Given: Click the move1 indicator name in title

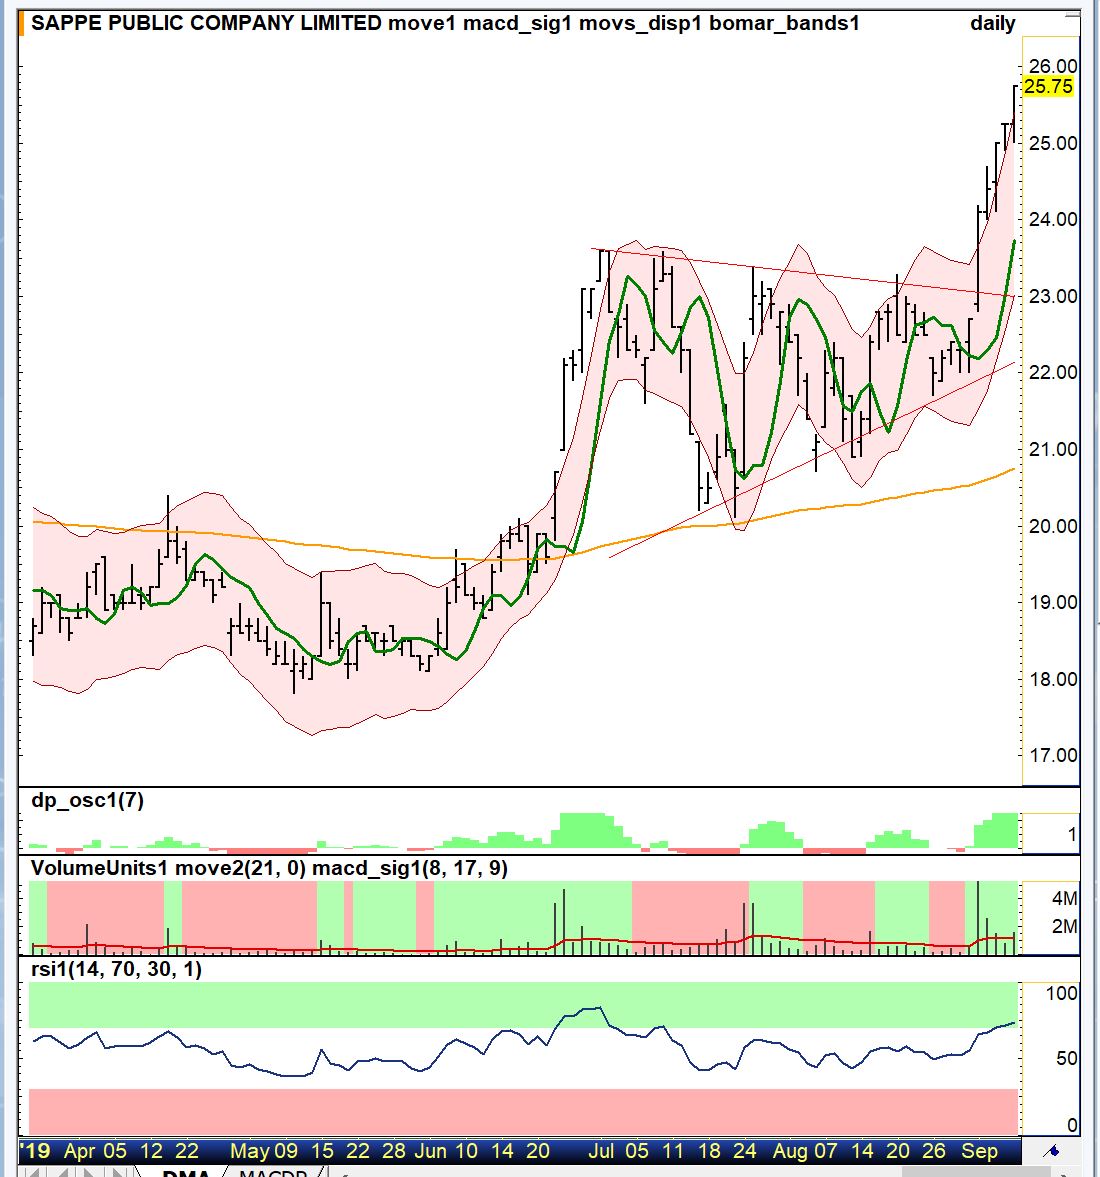Looking at the screenshot, I should (x=422, y=23).
